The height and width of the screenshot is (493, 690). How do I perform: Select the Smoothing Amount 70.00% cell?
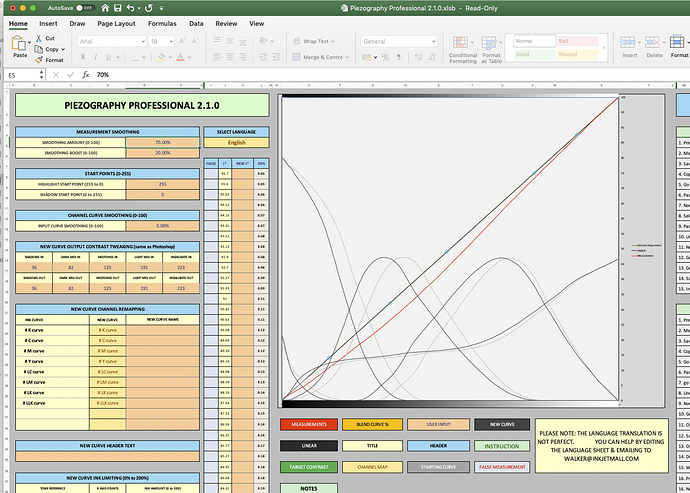coord(162,143)
